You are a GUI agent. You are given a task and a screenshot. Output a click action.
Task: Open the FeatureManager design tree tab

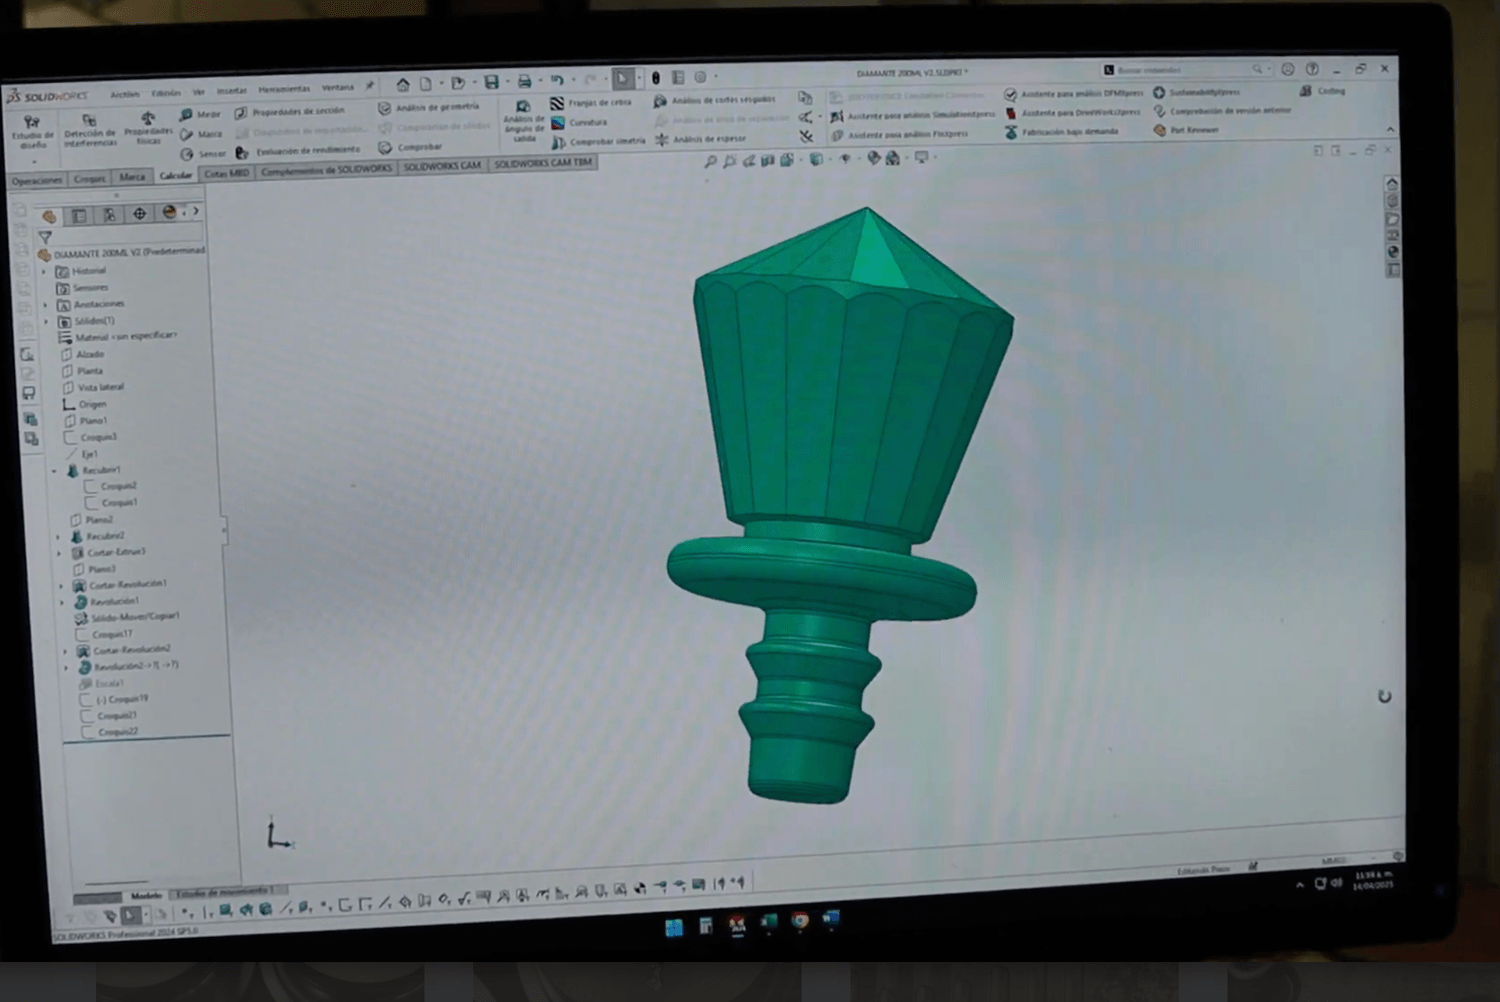(x=49, y=216)
